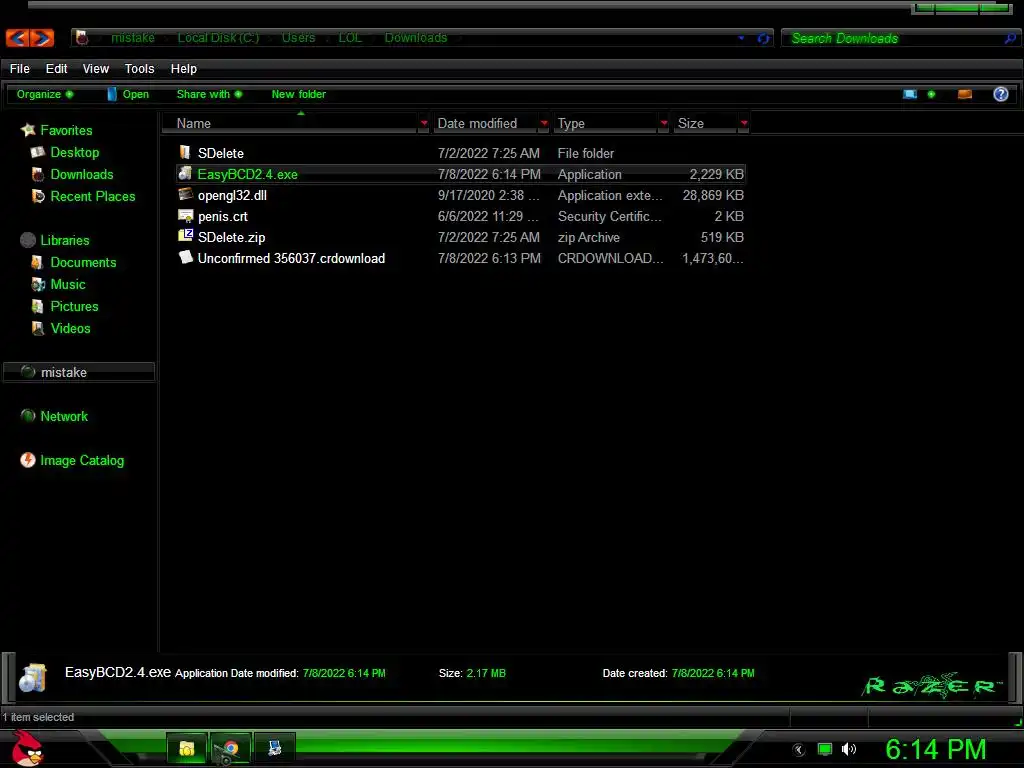Click the Open toolbar button
The width and height of the screenshot is (1024, 768).
click(x=129, y=94)
